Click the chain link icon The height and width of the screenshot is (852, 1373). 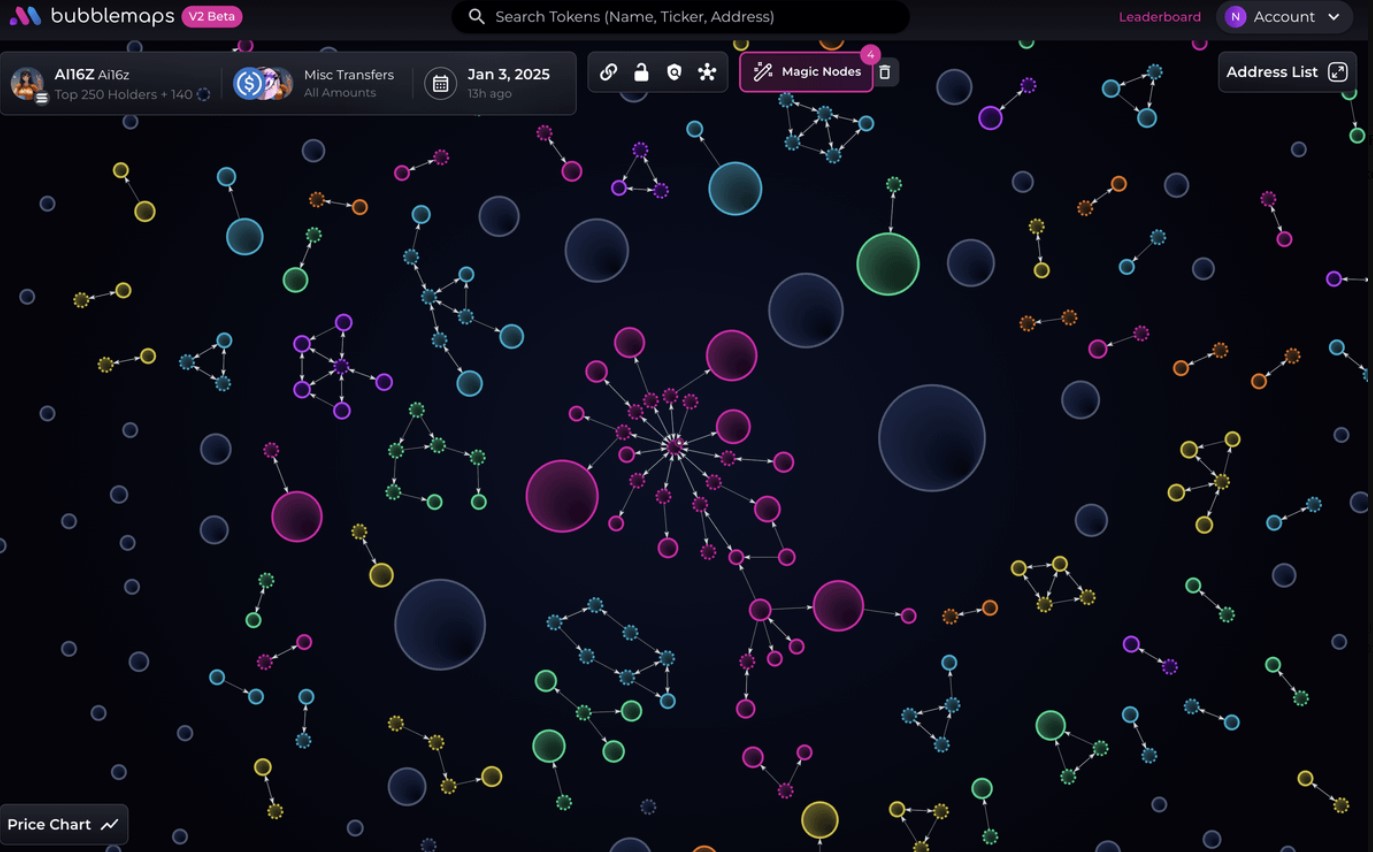coord(608,72)
